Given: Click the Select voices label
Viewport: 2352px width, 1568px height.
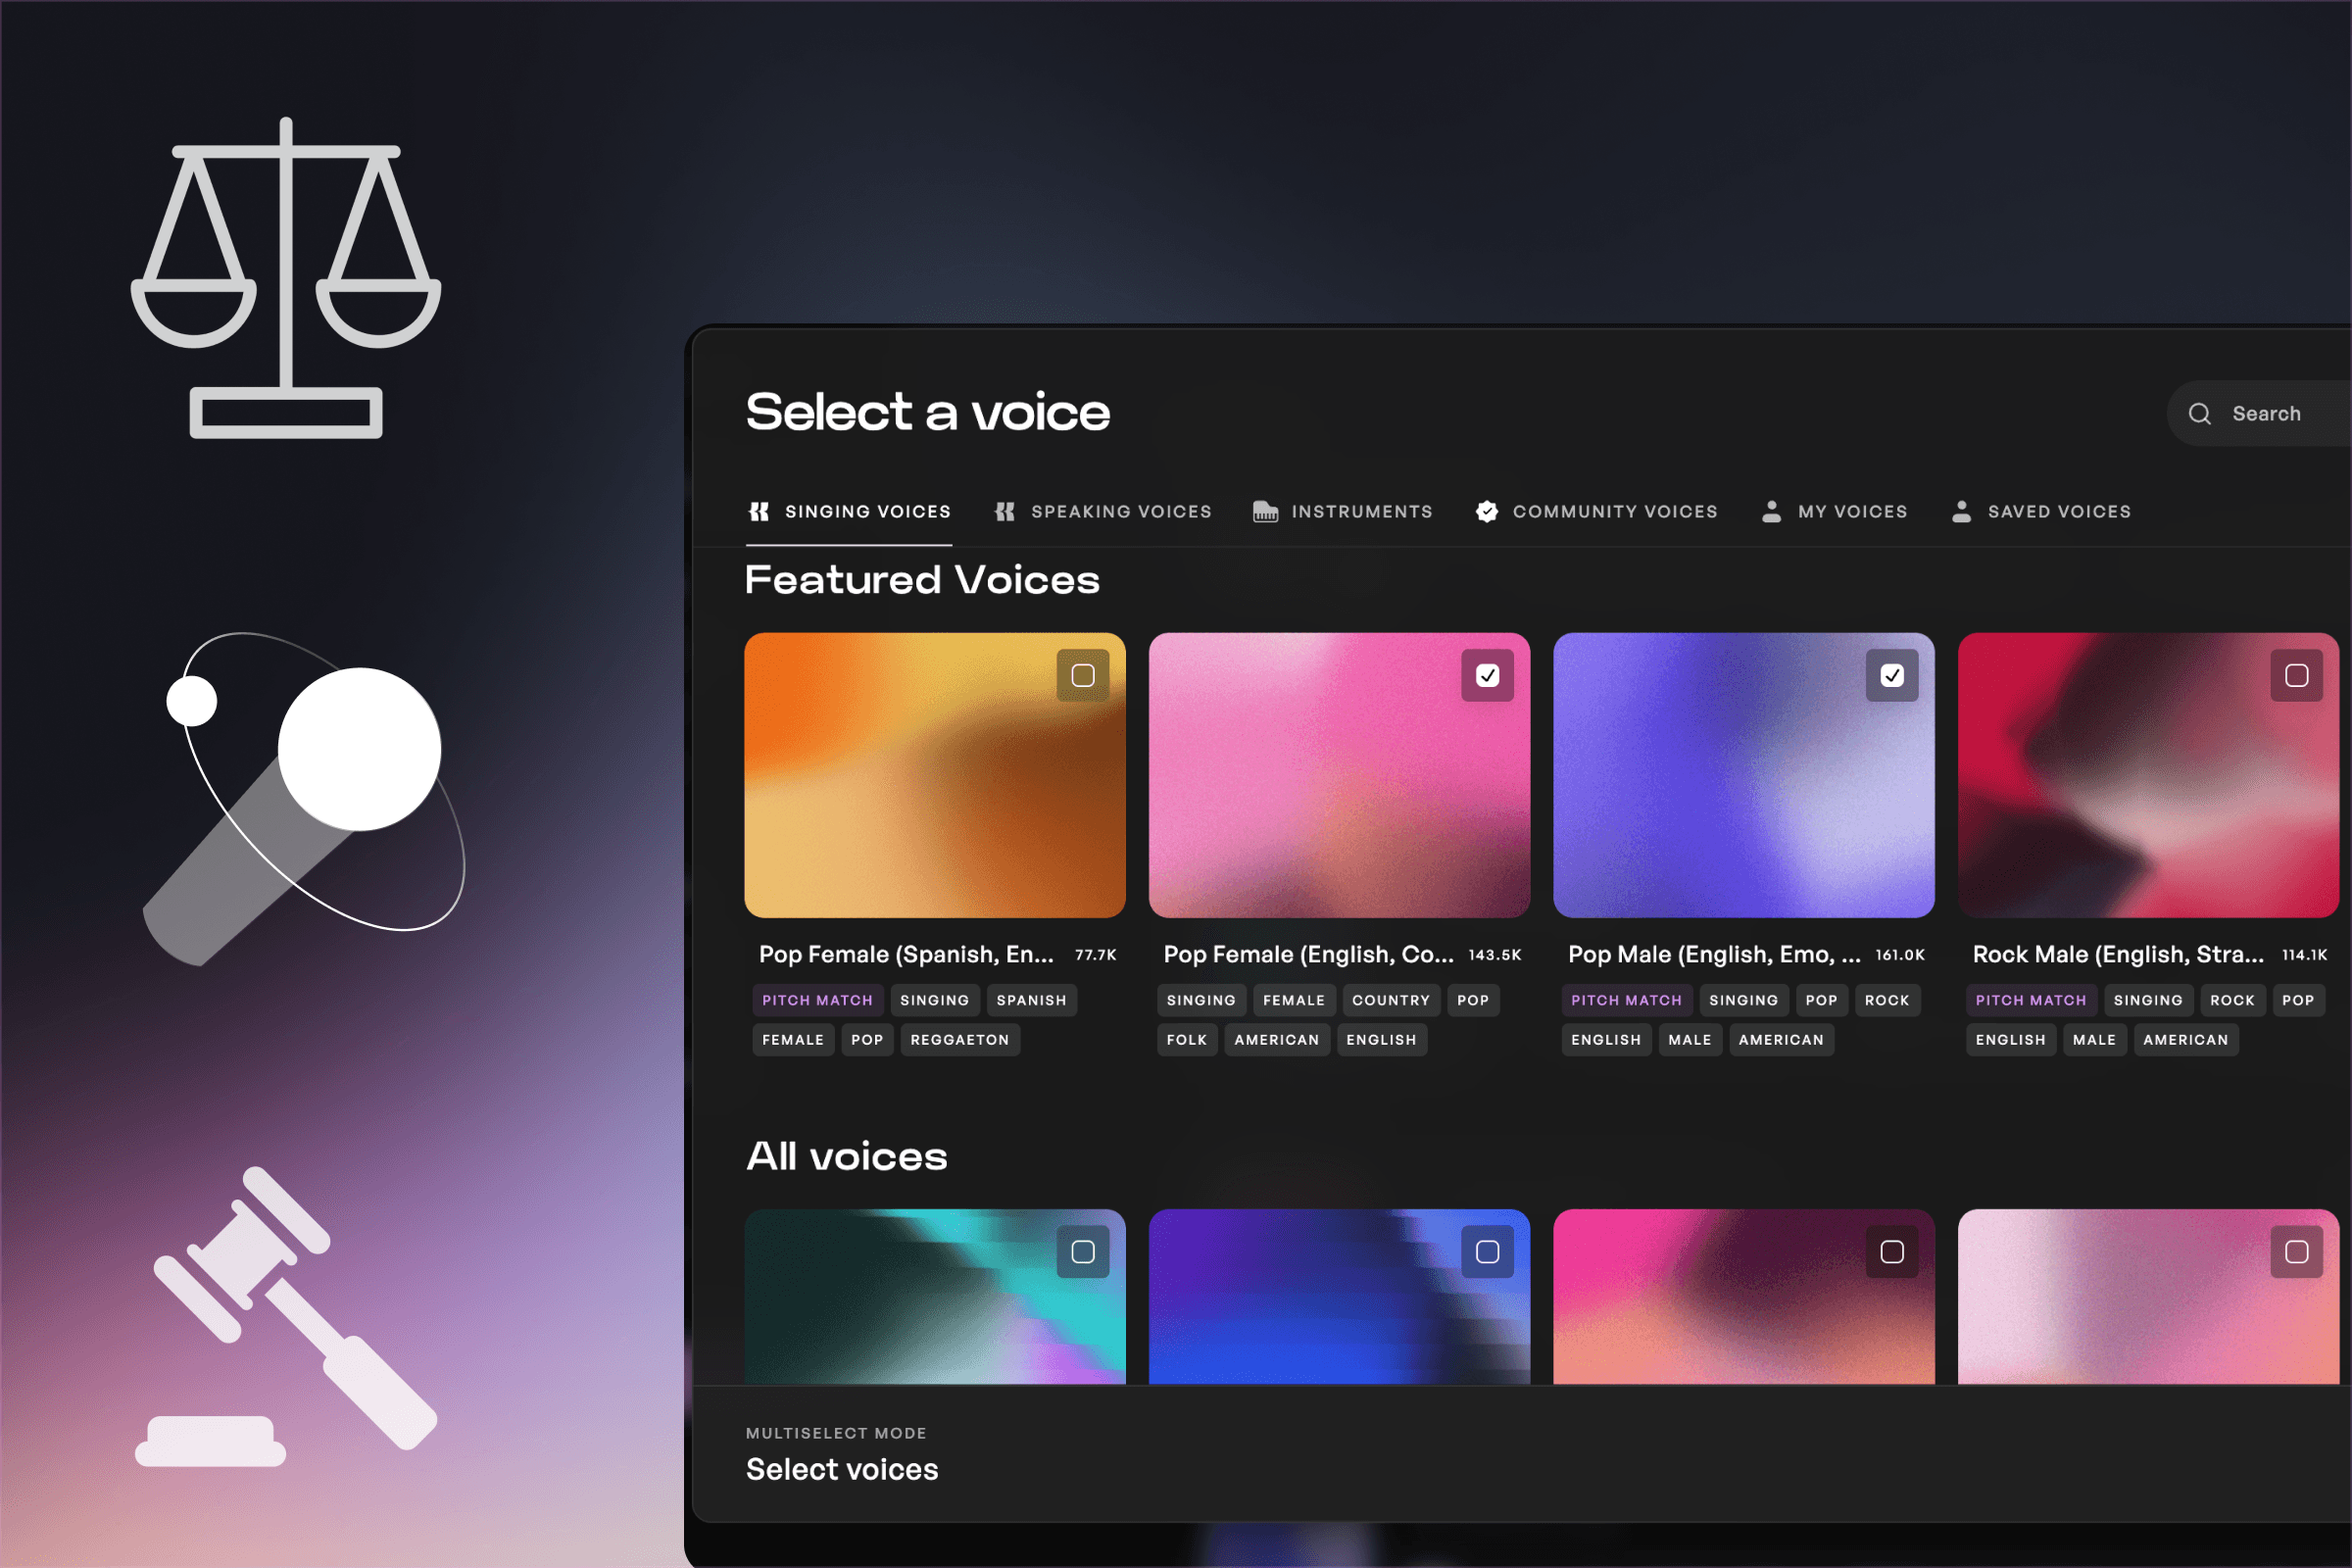Looking at the screenshot, I should (x=842, y=1470).
